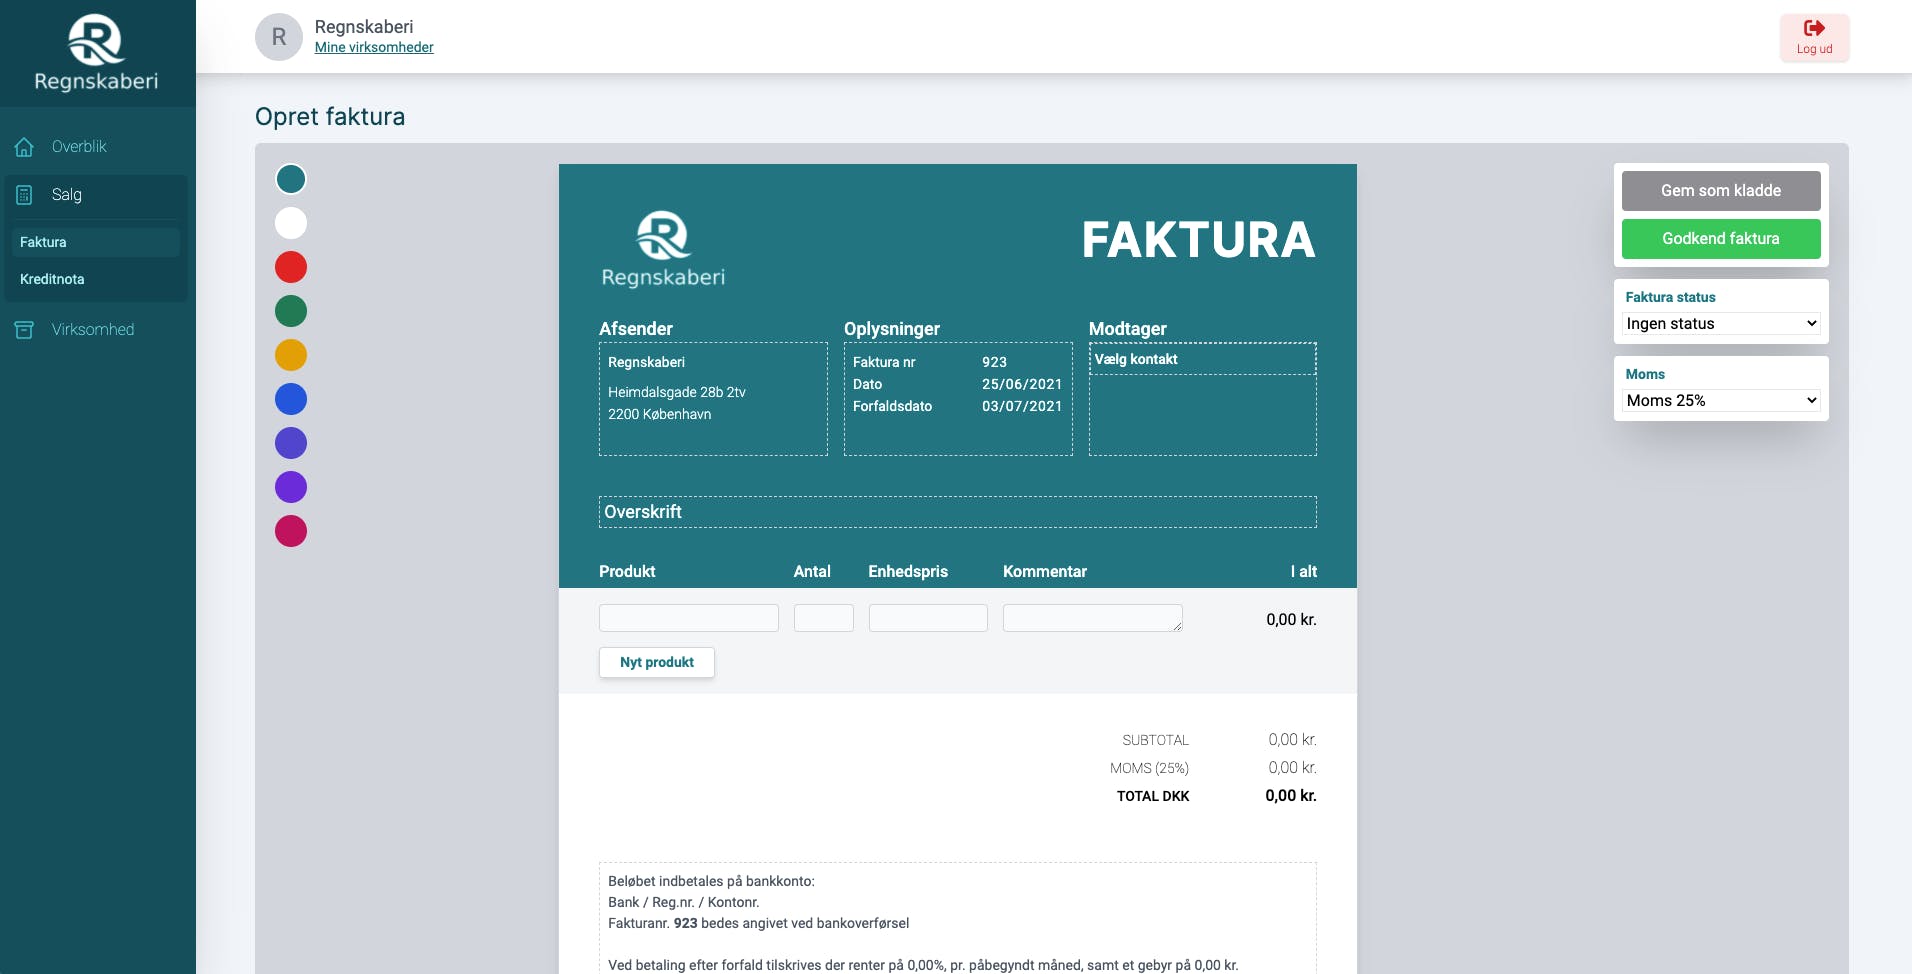Screen dimensions: 1912x974
Task: Click the Overskrift heading field
Action: pos(957,512)
